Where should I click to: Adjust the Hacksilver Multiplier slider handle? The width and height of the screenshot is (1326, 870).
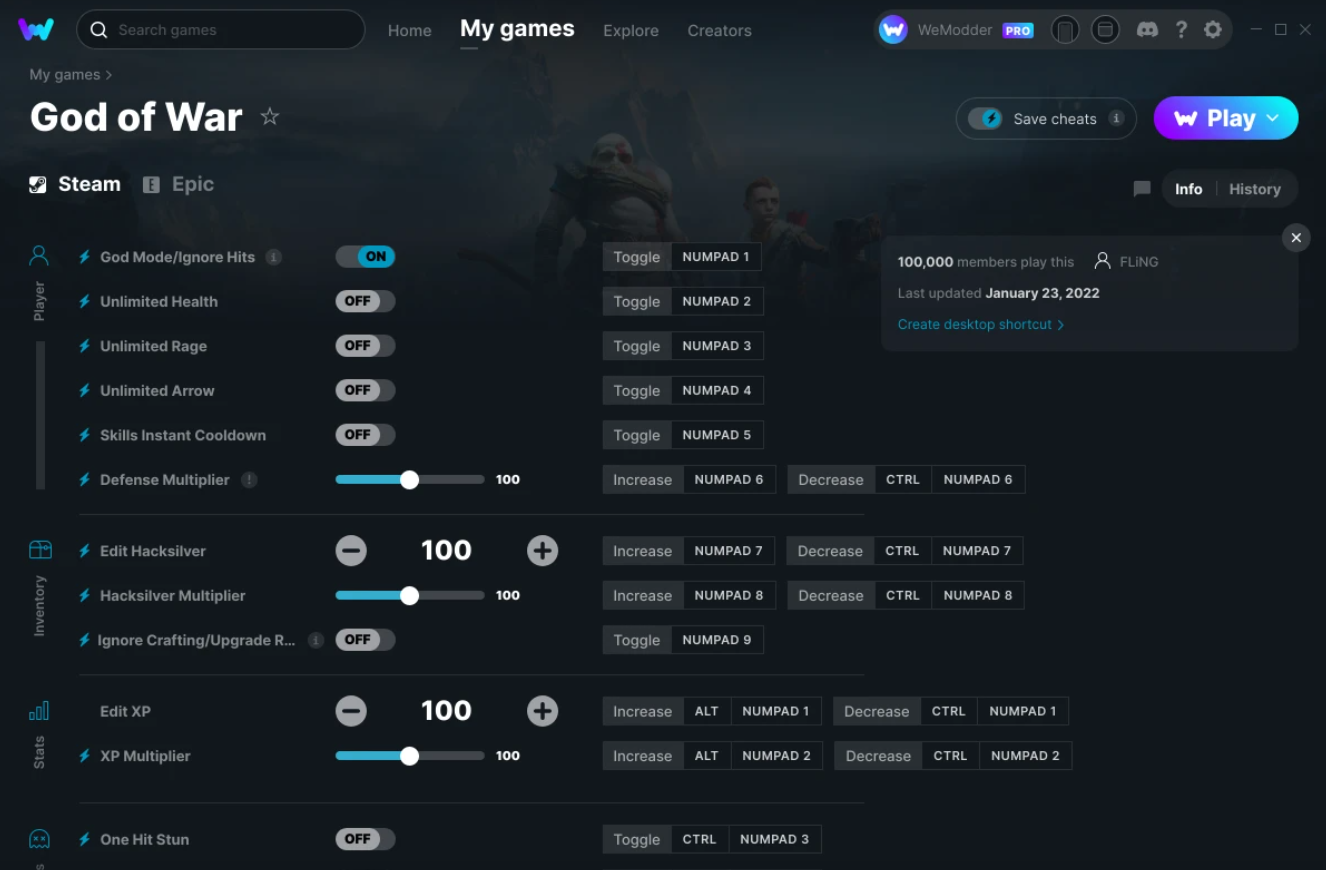pyautogui.click(x=409, y=595)
